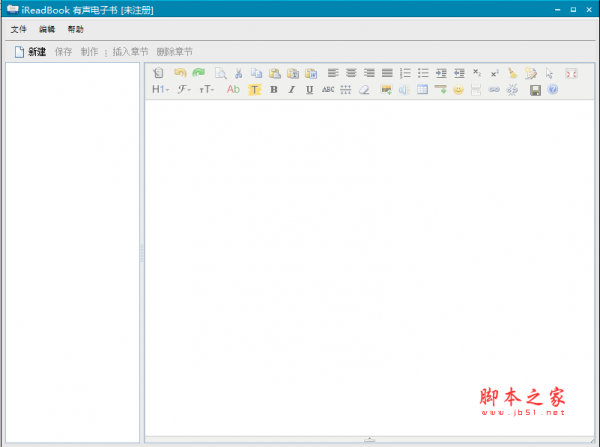The width and height of the screenshot is (600, 447).
Task: Open the 帮助 menu
Action: tap(75, 29)
